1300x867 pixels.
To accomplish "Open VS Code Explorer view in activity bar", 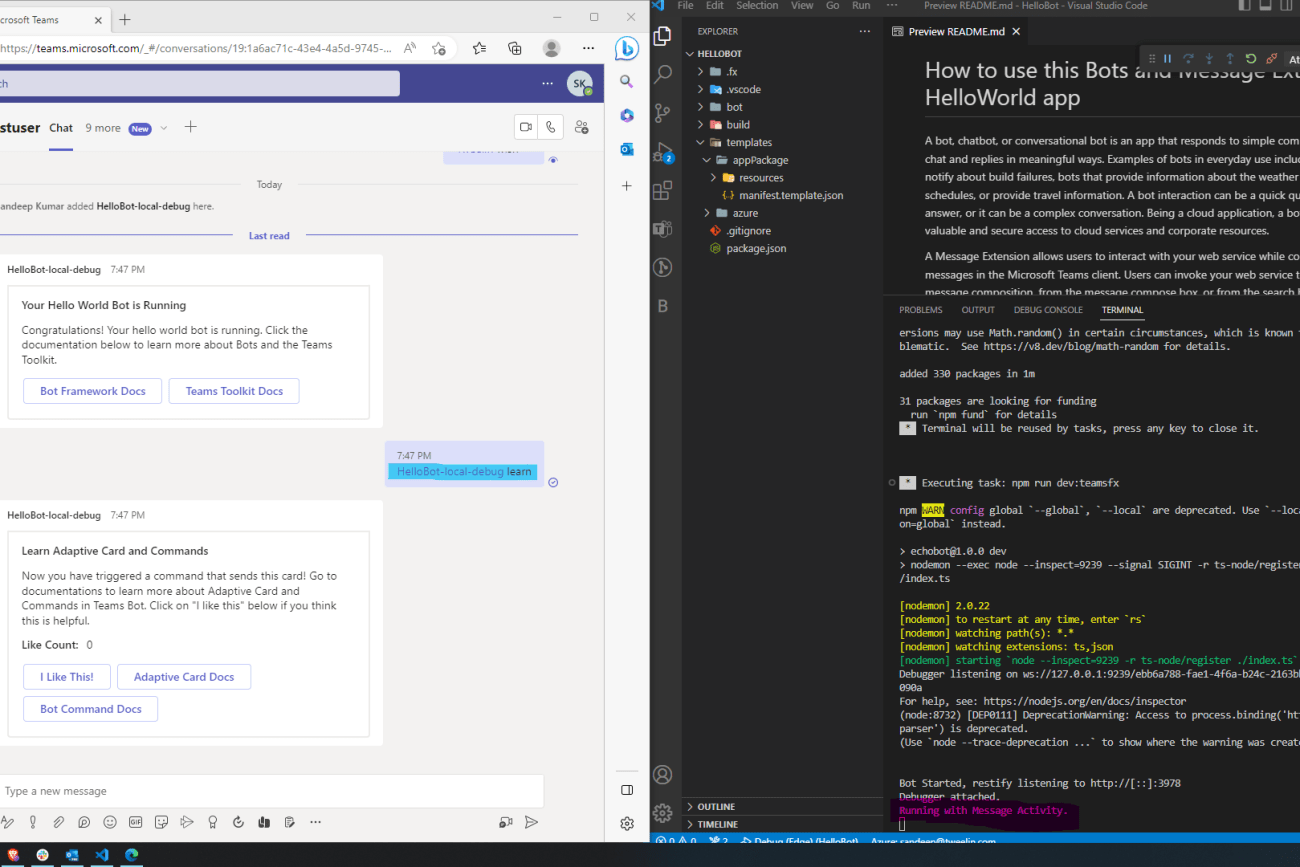I will tap(662, 36).
